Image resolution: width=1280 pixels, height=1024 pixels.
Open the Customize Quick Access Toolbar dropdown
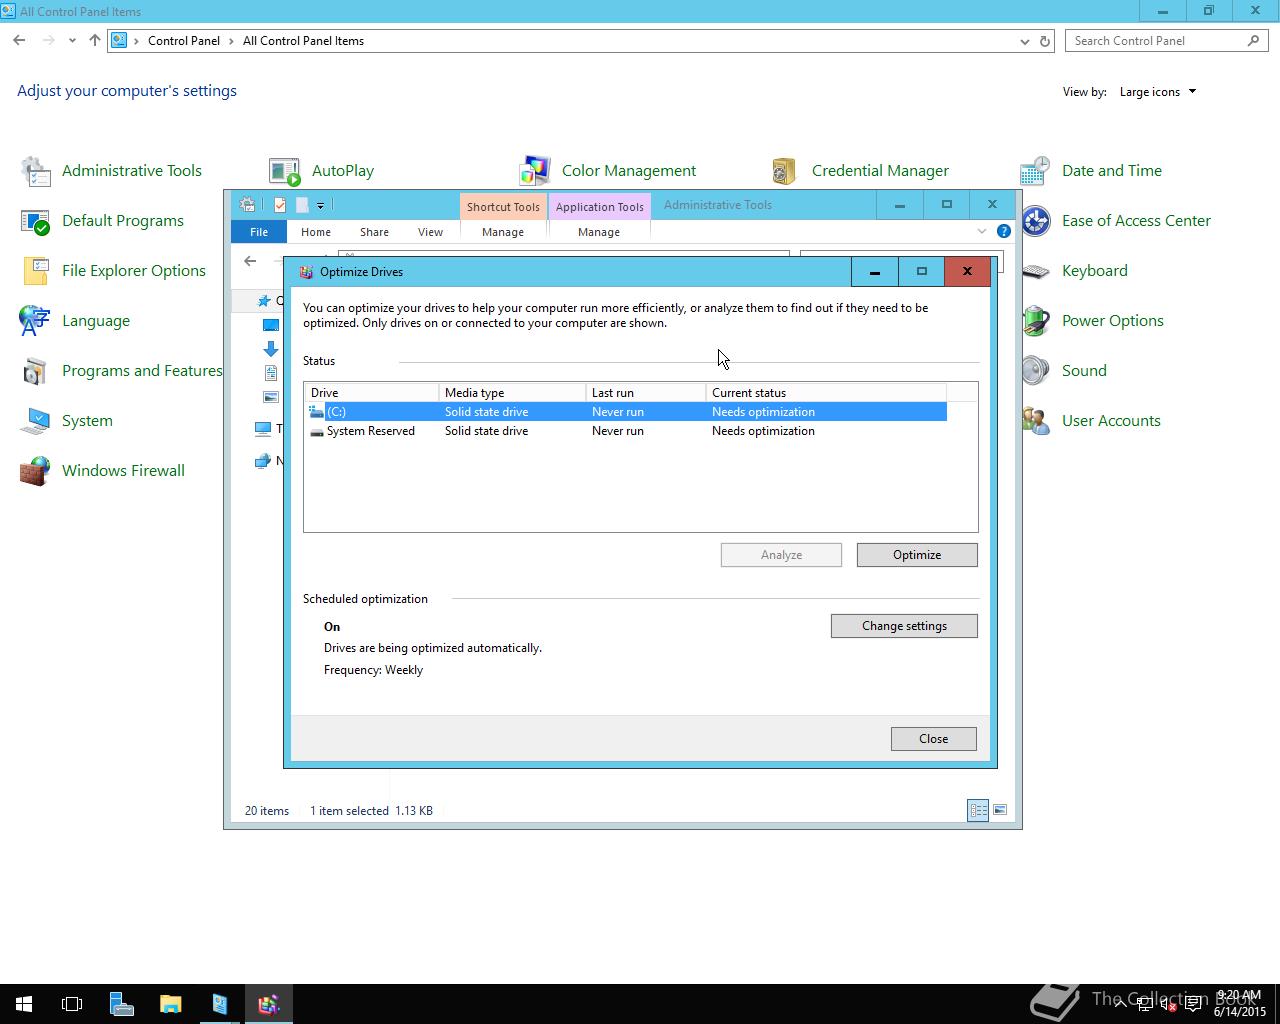(x=320, y=205)
